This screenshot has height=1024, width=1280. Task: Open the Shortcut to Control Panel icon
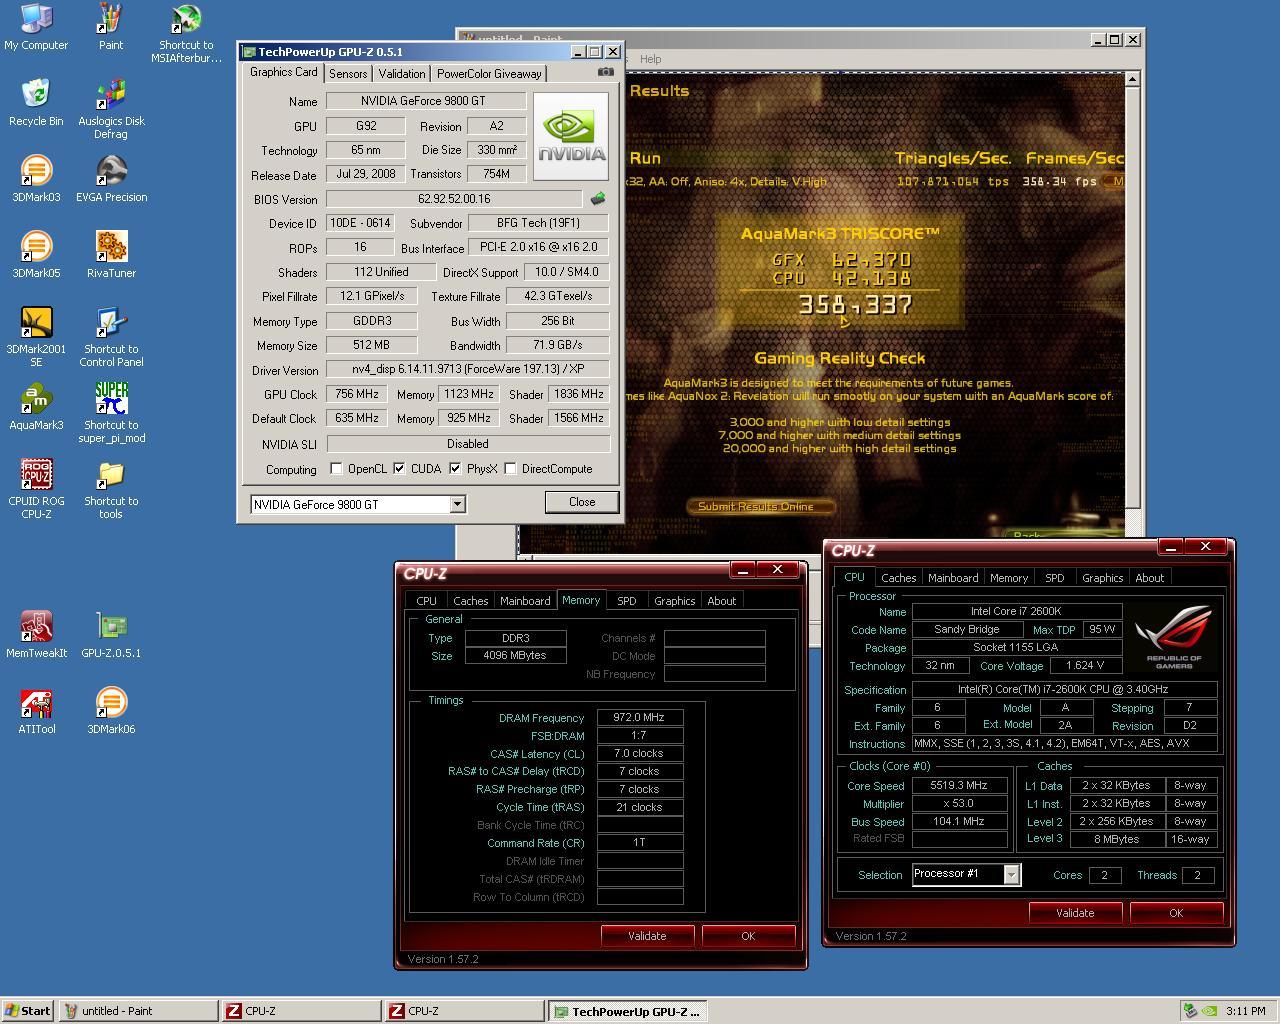coord(111,337)
